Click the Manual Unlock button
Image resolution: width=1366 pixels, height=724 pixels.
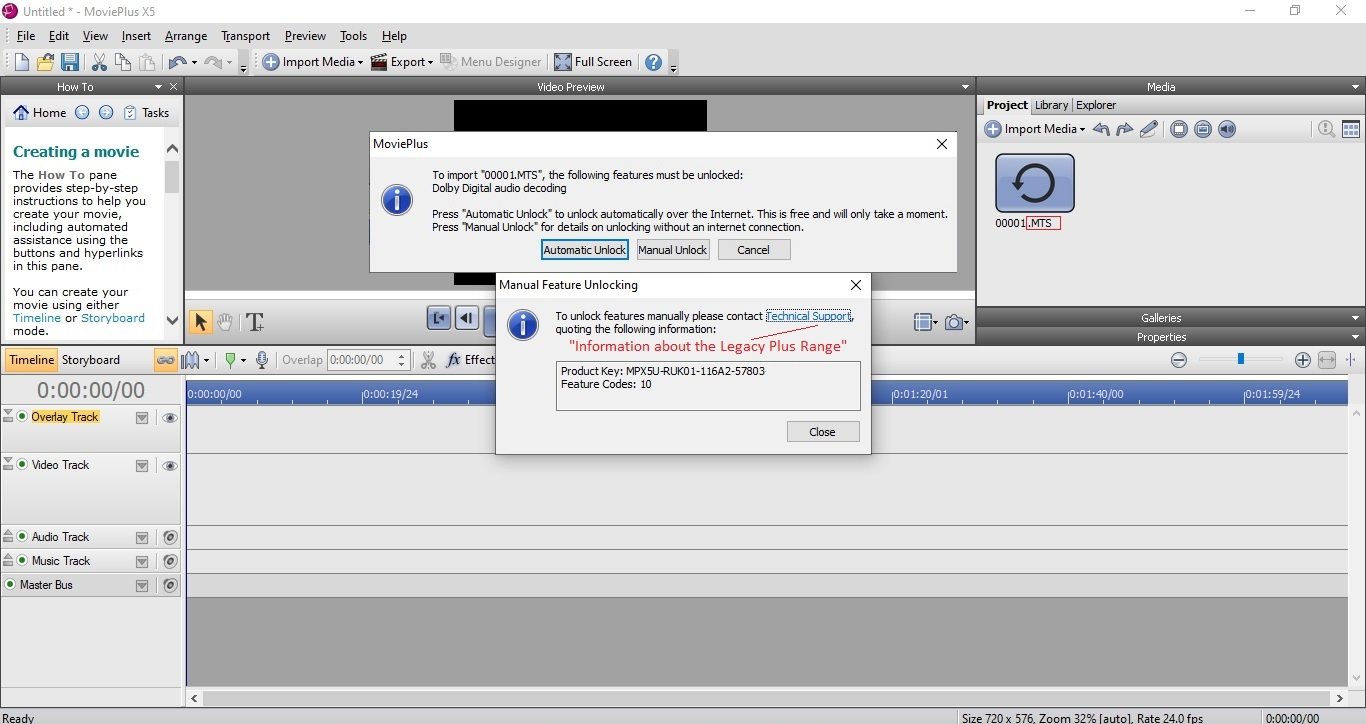pyautogui.click(x=673, y=250)
